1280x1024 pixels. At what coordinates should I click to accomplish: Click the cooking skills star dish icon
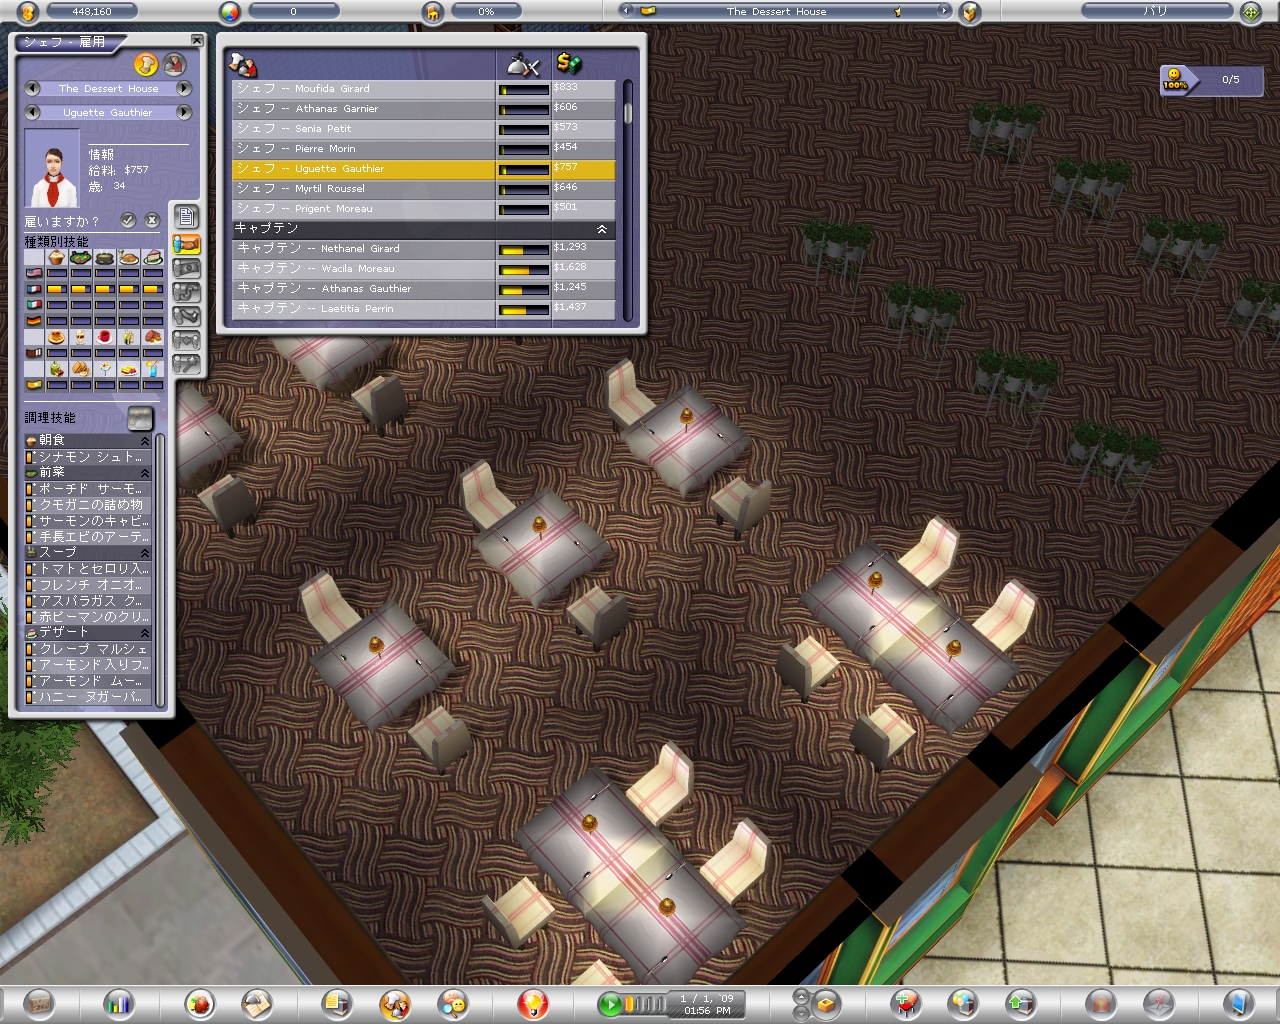141,418
